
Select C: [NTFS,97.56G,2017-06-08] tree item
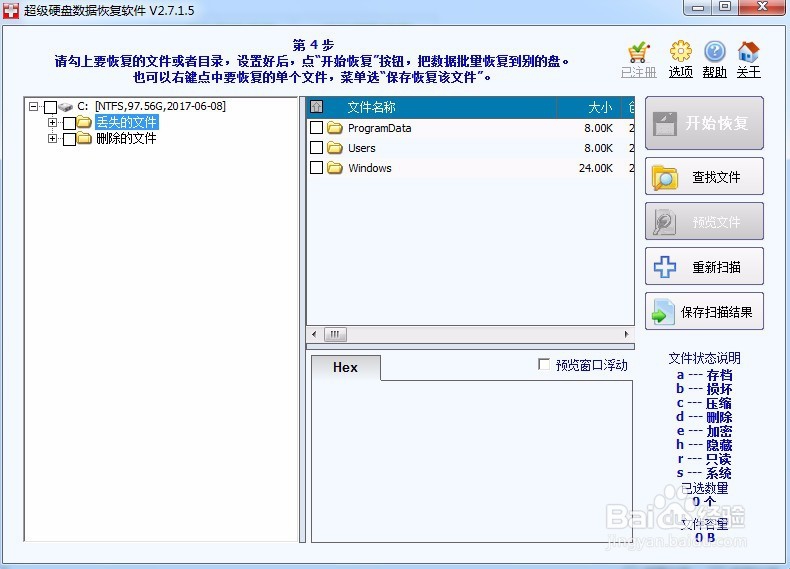click(152, 106)
